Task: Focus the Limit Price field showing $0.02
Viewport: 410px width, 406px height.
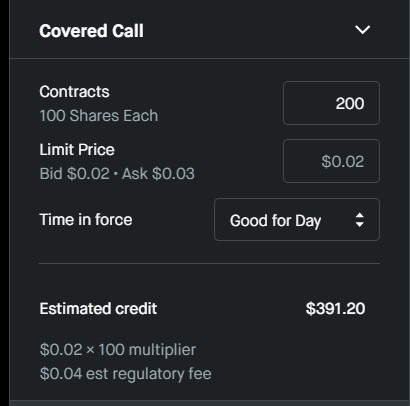Action: click(x=331, y=161)
